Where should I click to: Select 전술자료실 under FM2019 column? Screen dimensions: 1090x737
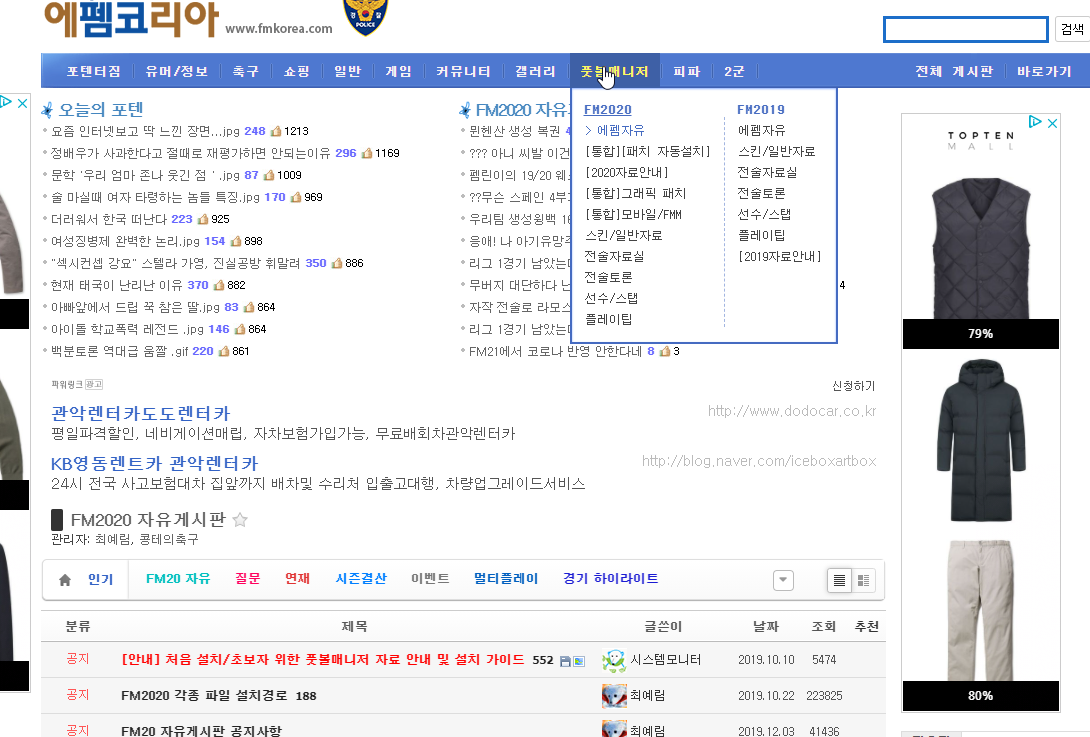(767, 172)
